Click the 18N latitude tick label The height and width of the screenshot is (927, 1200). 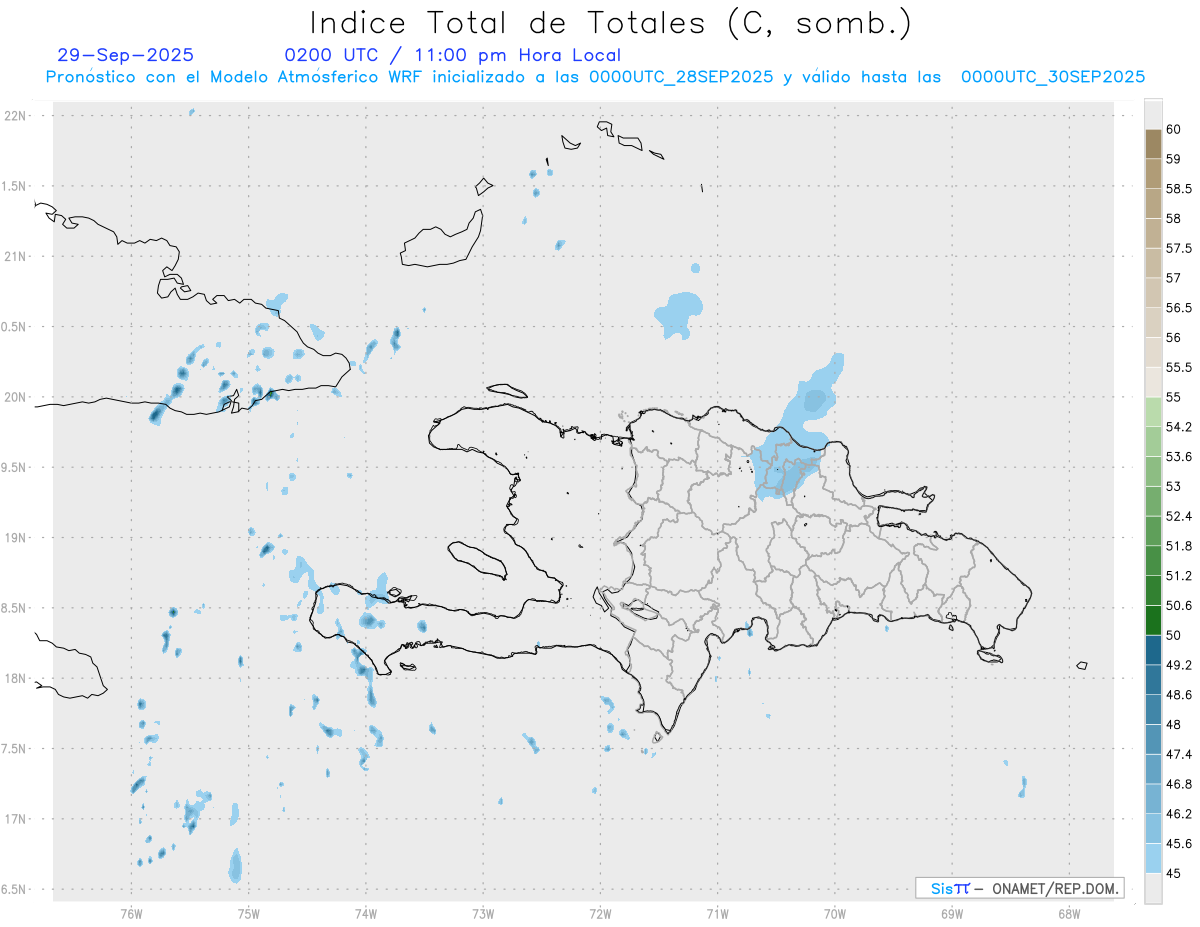(x=17, y=678)
